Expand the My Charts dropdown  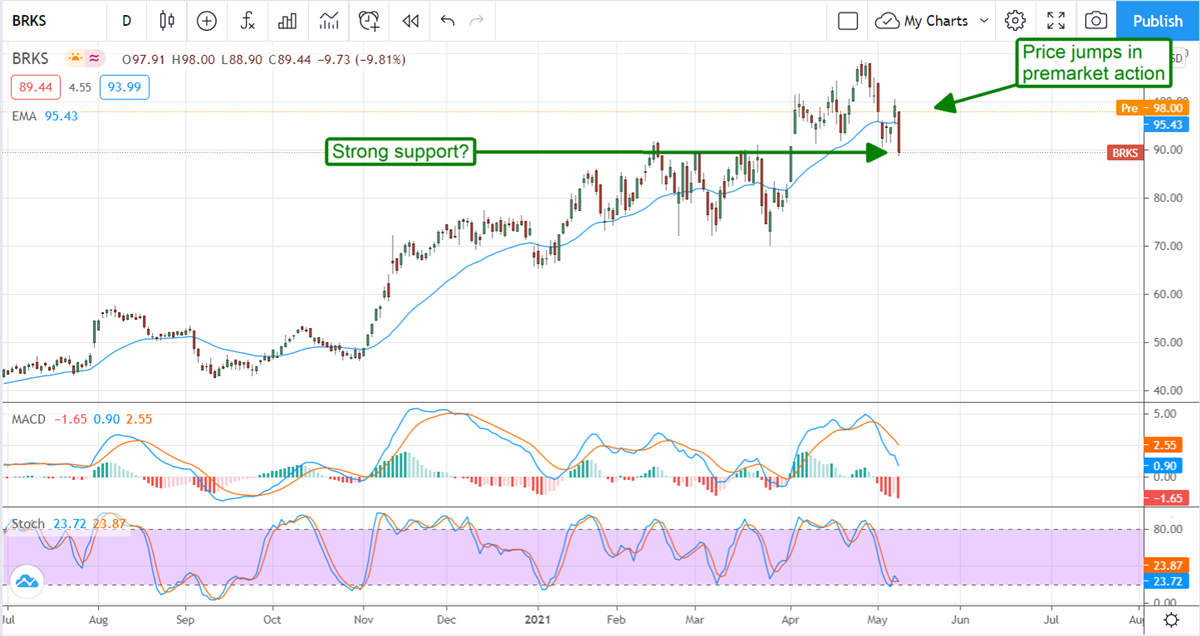[x=932, y=20]
